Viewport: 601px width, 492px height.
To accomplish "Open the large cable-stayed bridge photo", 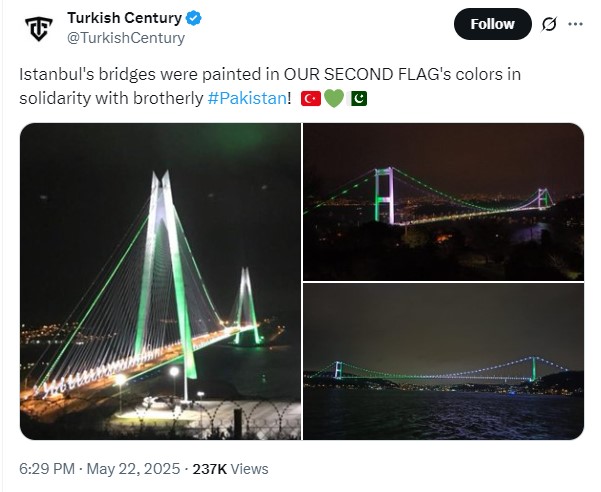I will point(160,281).
